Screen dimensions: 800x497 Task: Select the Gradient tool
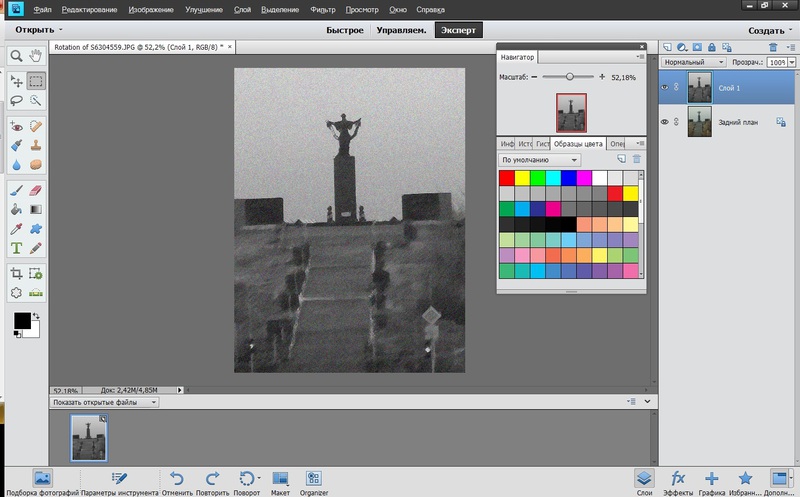click(35, 210)
